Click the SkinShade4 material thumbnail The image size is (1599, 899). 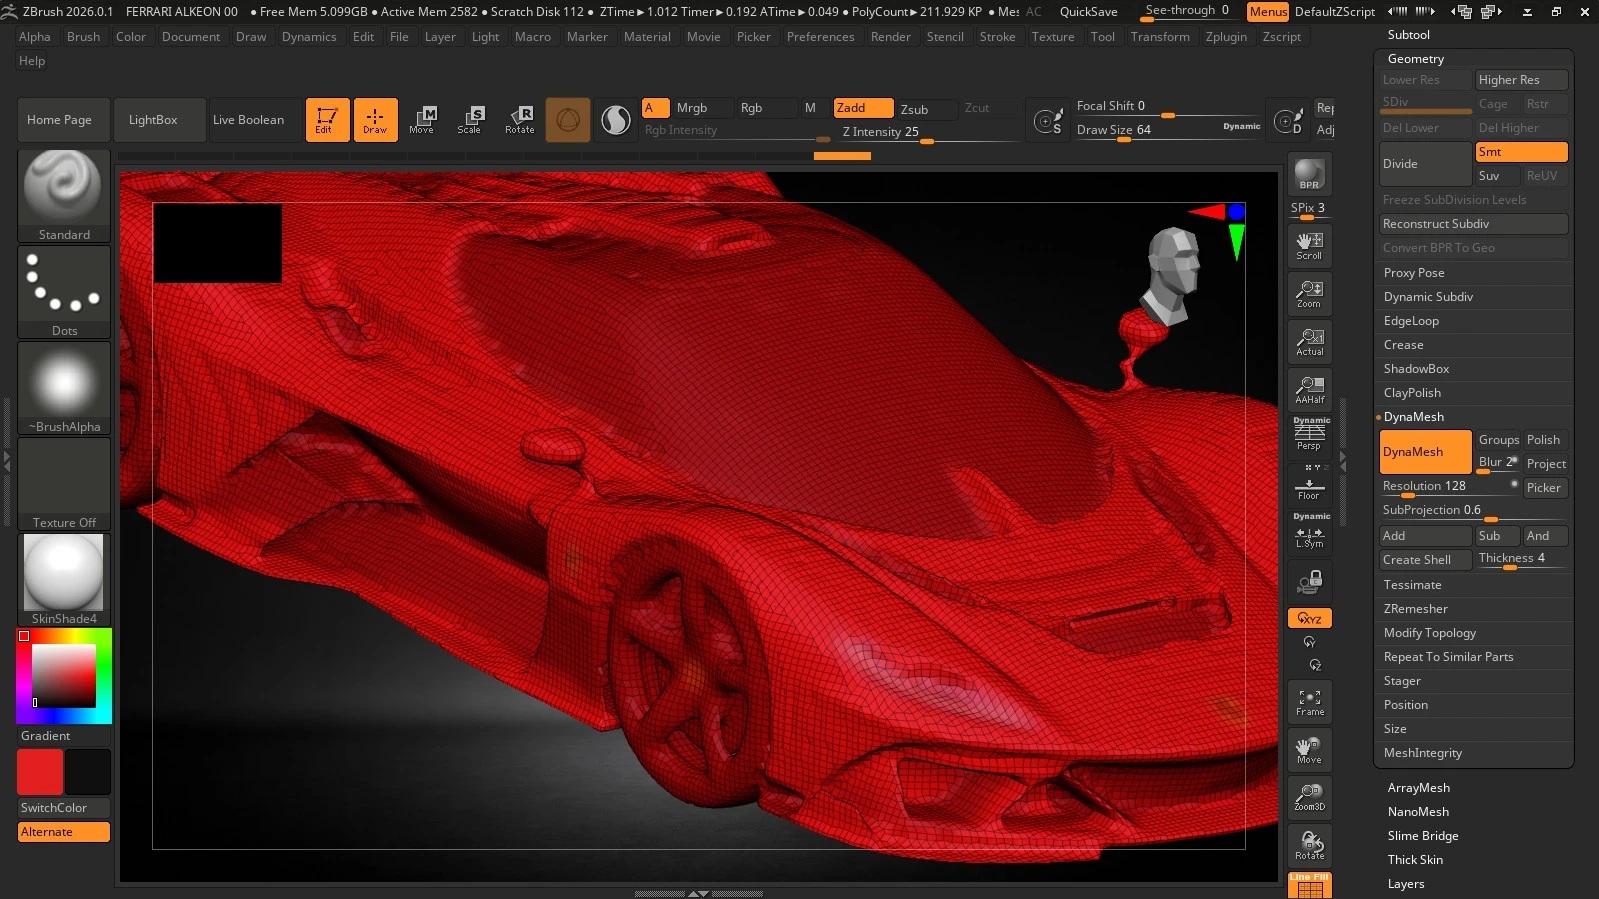pyautogui.click(x=64, y=580)
